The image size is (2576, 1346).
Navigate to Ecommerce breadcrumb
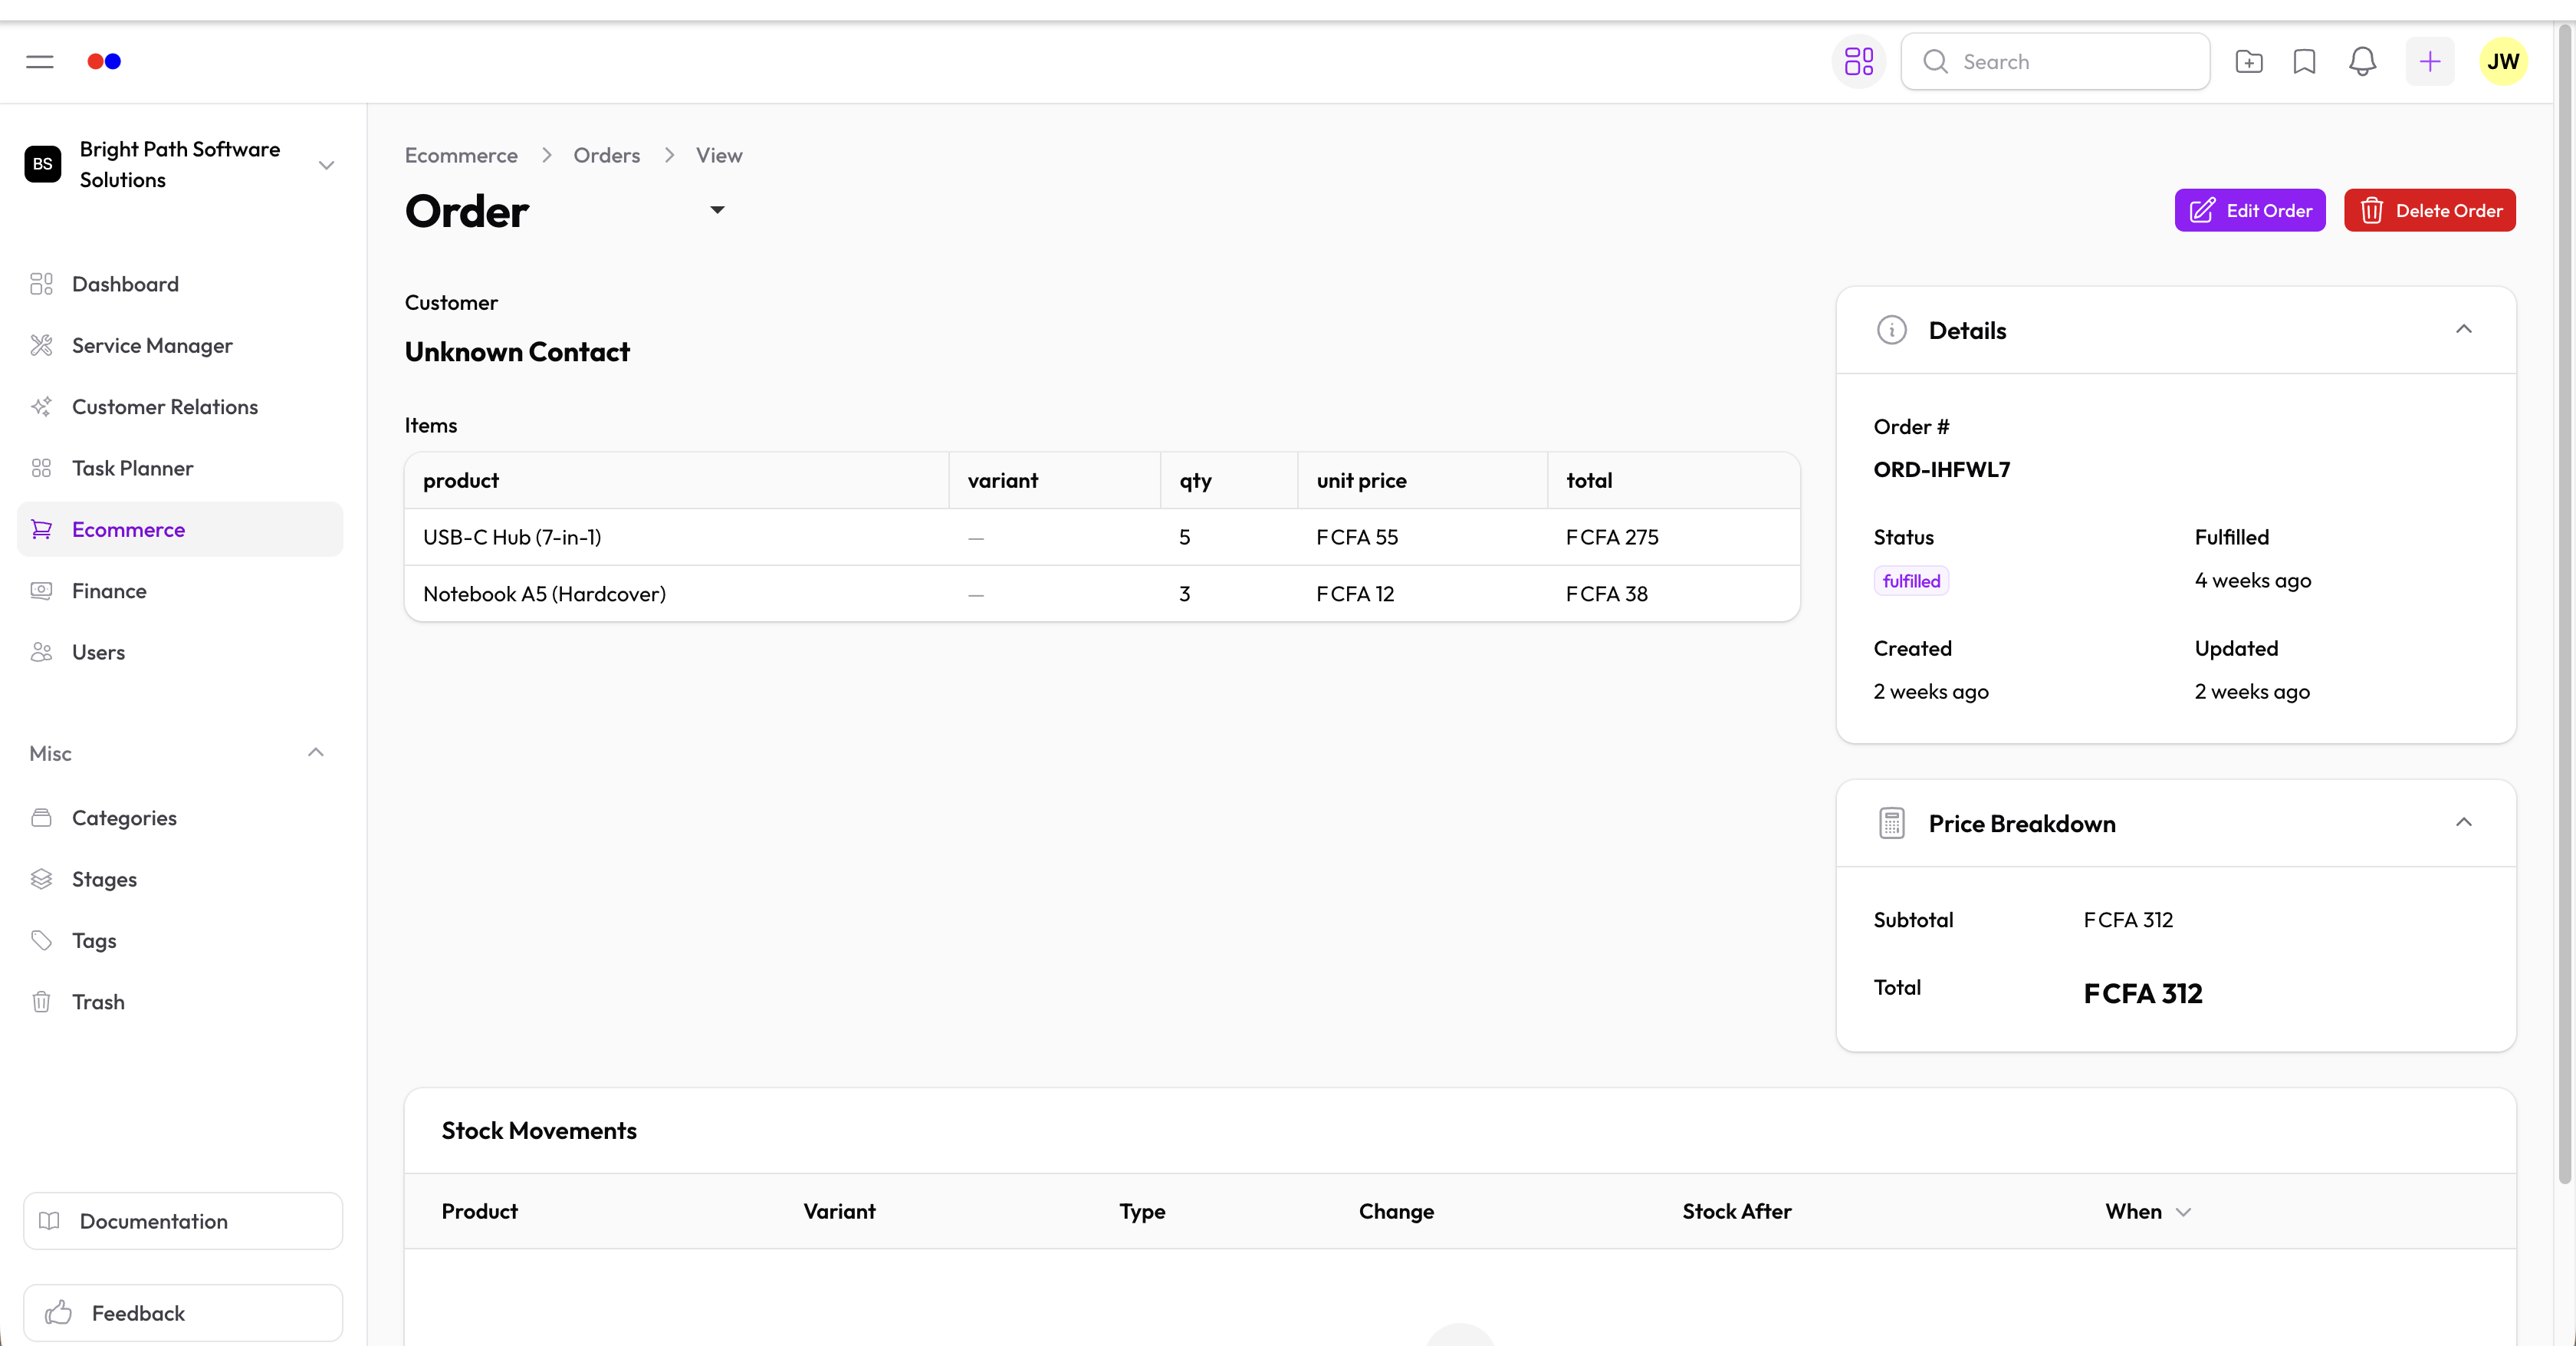(461, 155)
